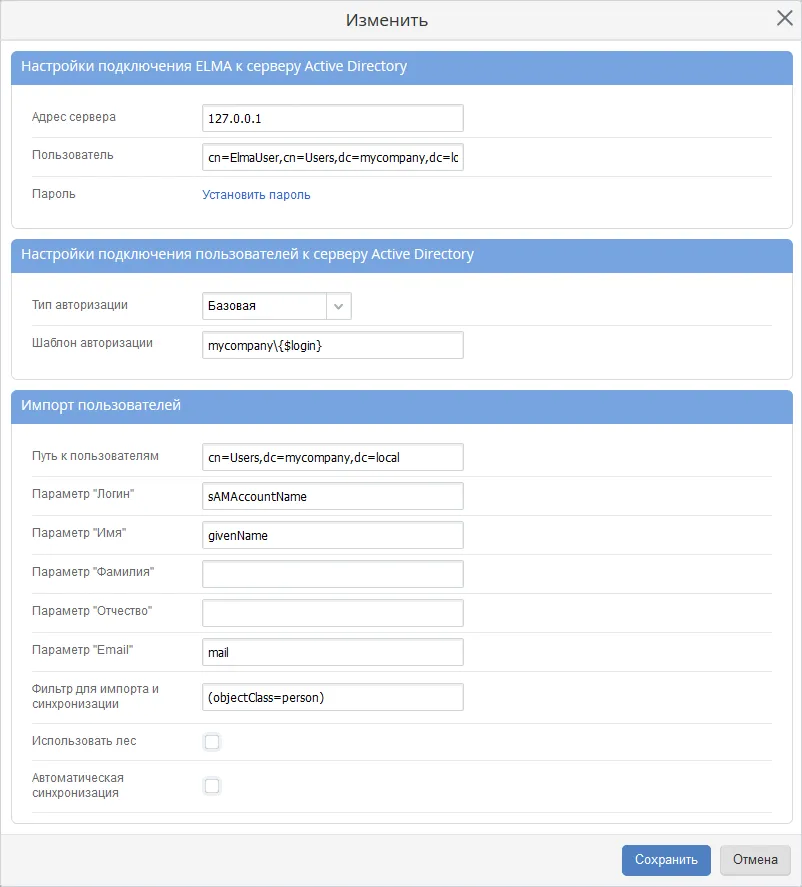This screenshot has height=887, width=802.
Task: Edit the Шаблон авторизации field
Action: click(332, 345)
